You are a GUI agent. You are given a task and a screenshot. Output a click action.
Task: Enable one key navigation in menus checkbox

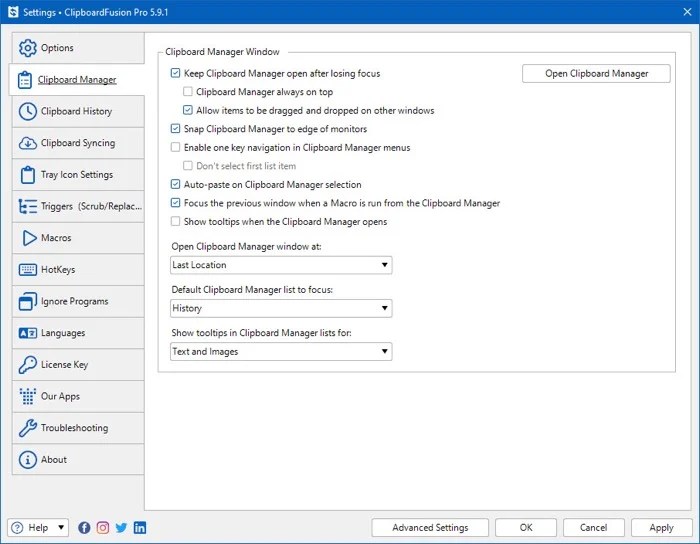point(175,147)
